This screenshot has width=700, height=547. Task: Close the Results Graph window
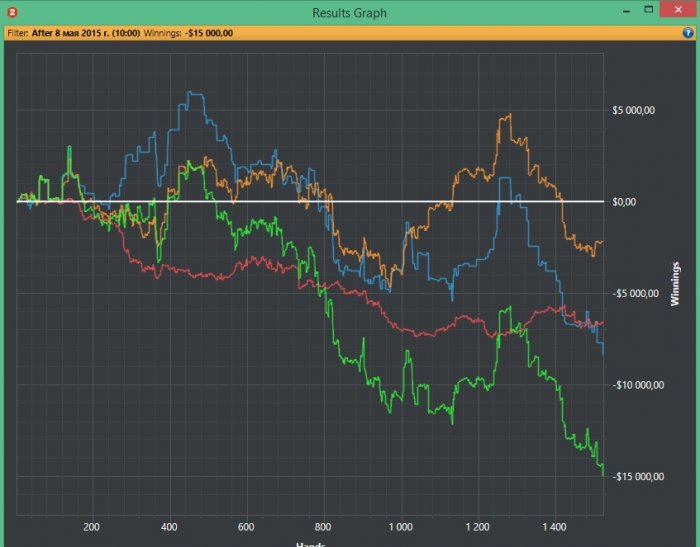(x=678, y=9)
